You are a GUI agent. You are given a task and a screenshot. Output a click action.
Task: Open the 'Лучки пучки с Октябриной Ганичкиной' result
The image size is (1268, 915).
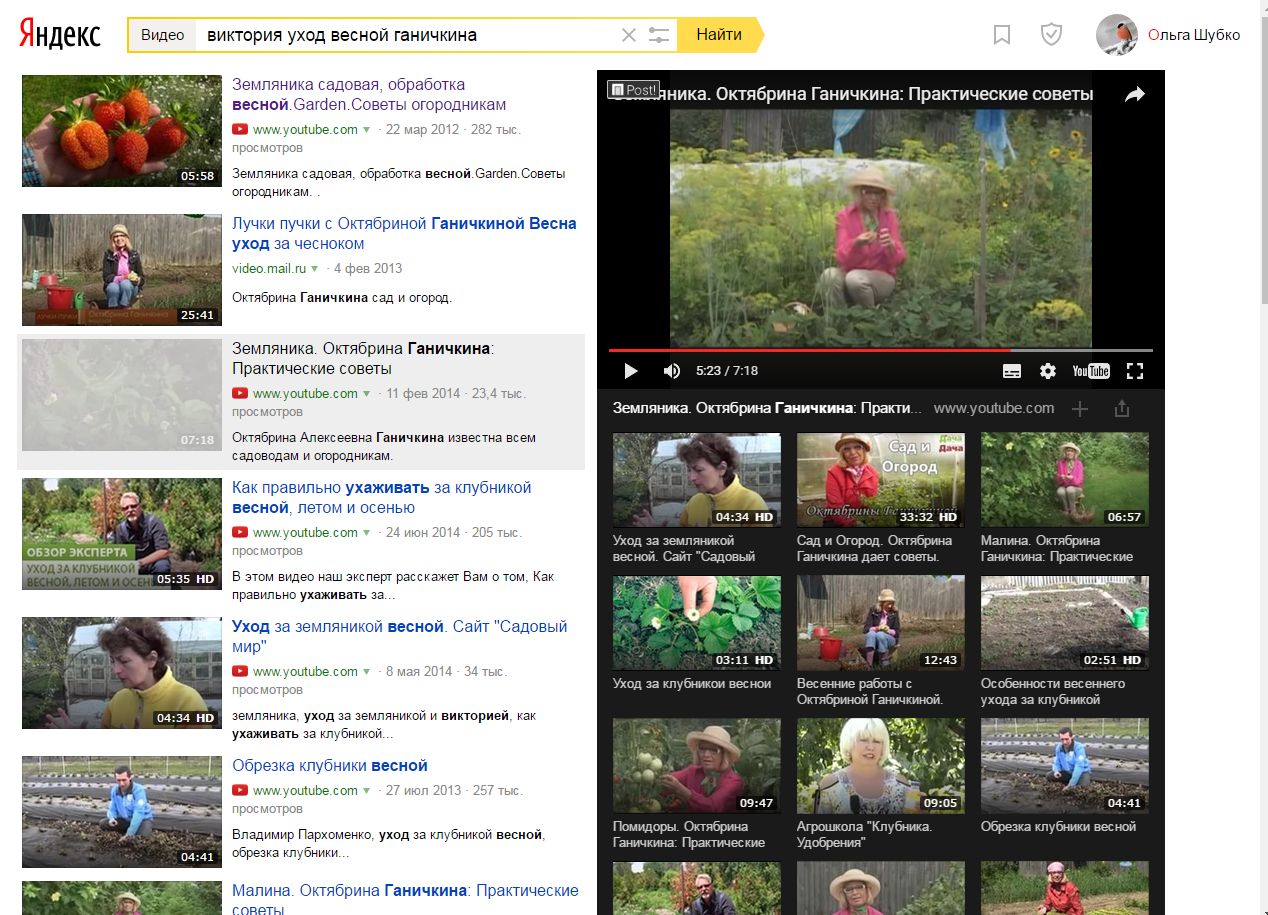pyautogui.click(x=404, y=233)
